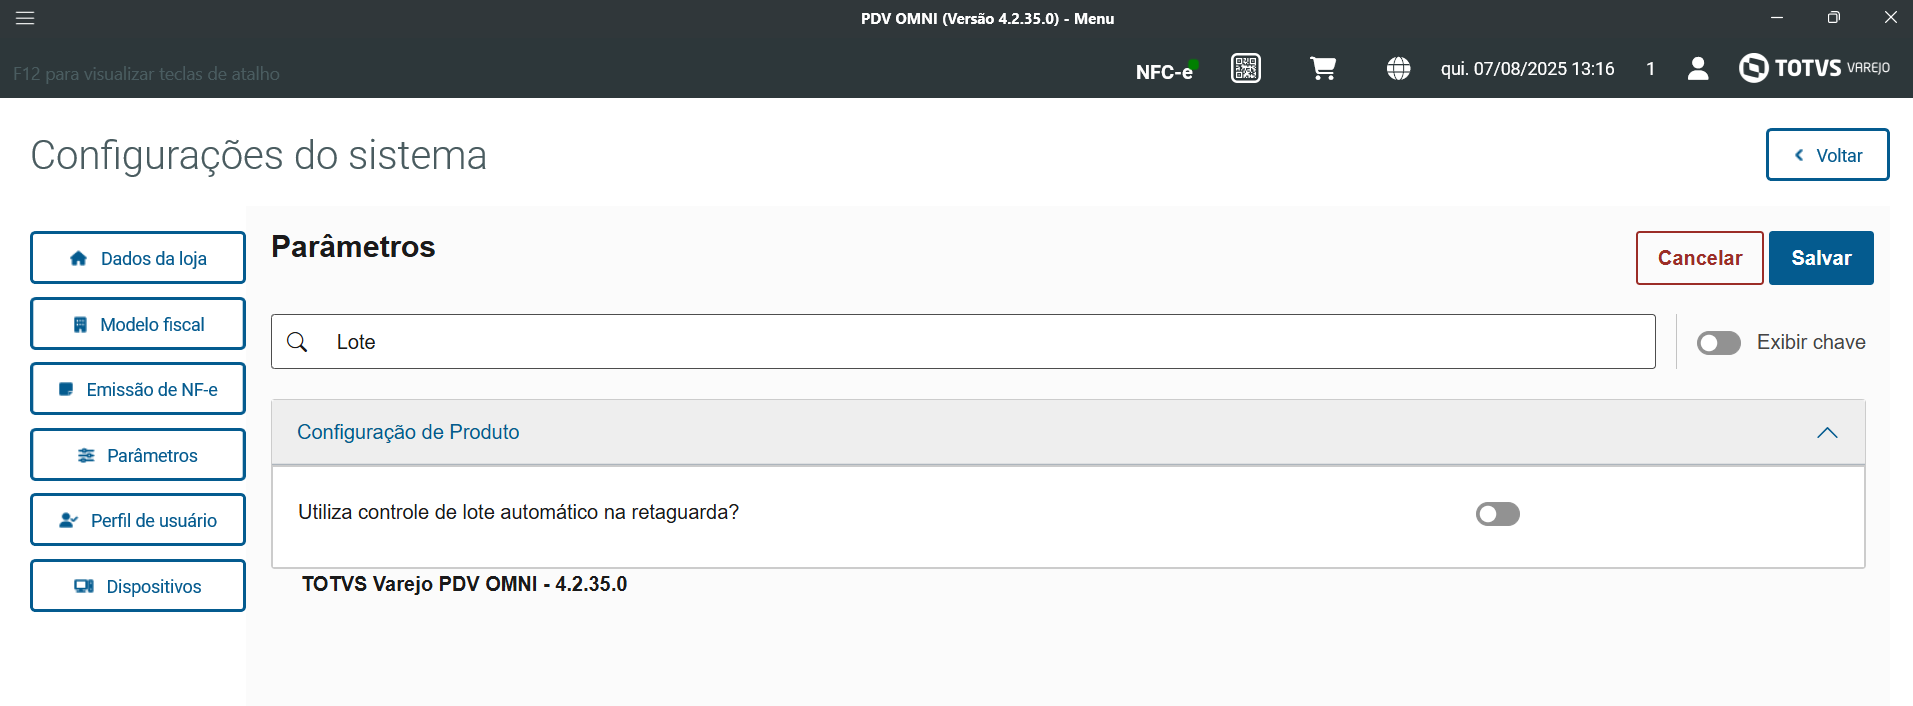Viewport: 1913px width, 706px height.
Task: Click the NFC-e status indicator
Action: pos(1166,71)
